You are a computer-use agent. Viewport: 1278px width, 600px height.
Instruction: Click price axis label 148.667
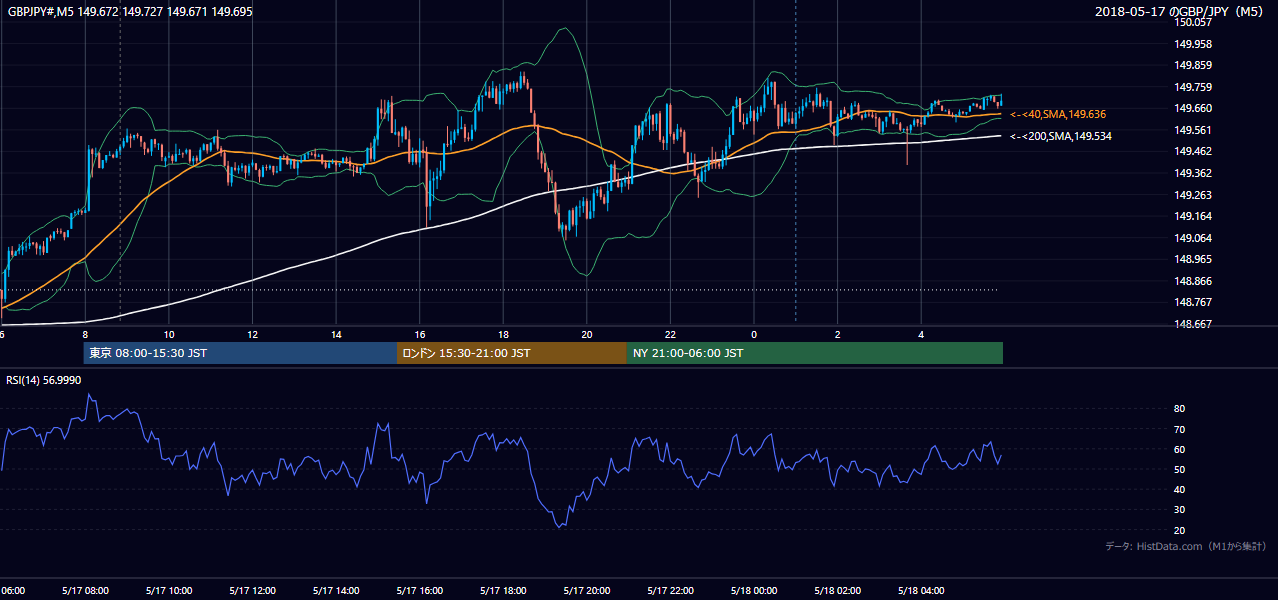[1194, 324]
